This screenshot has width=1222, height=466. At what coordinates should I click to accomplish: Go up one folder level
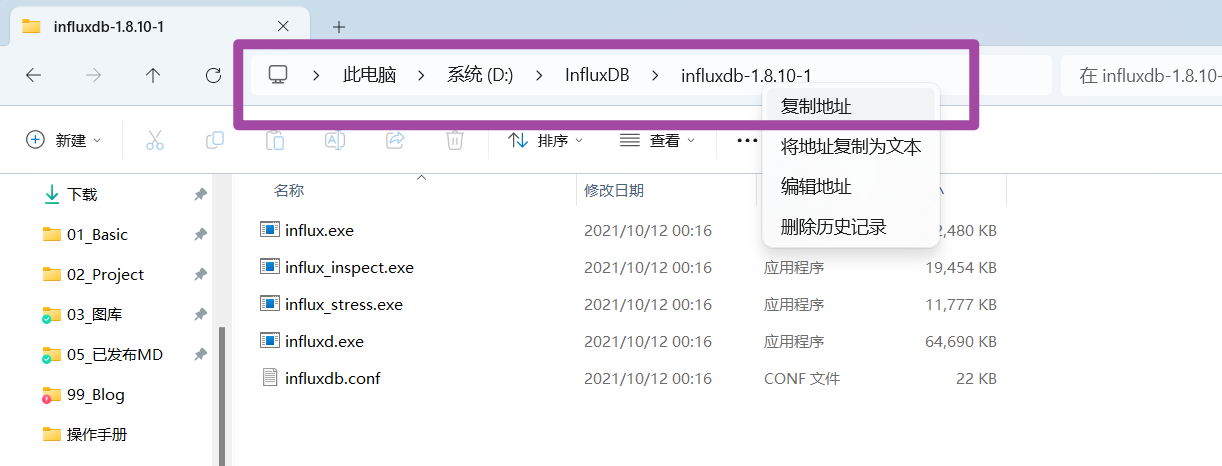(153, 75)
